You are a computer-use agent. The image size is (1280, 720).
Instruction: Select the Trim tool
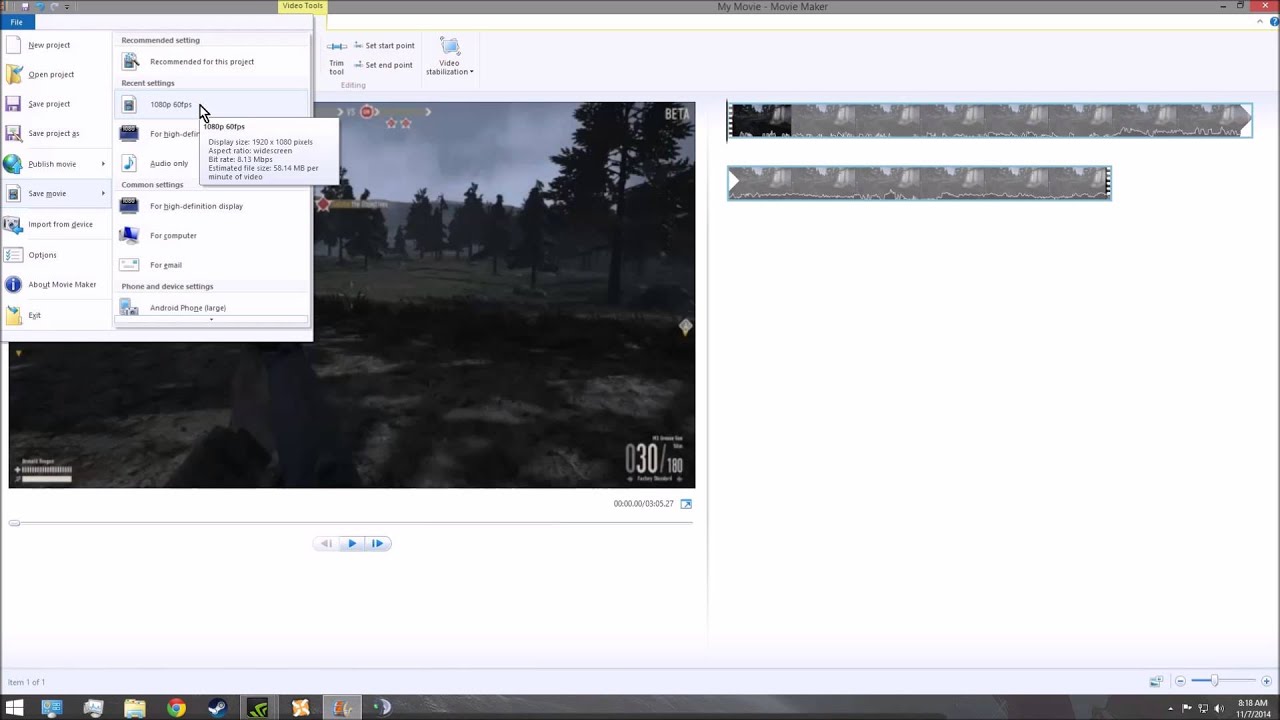coord(337,58)
